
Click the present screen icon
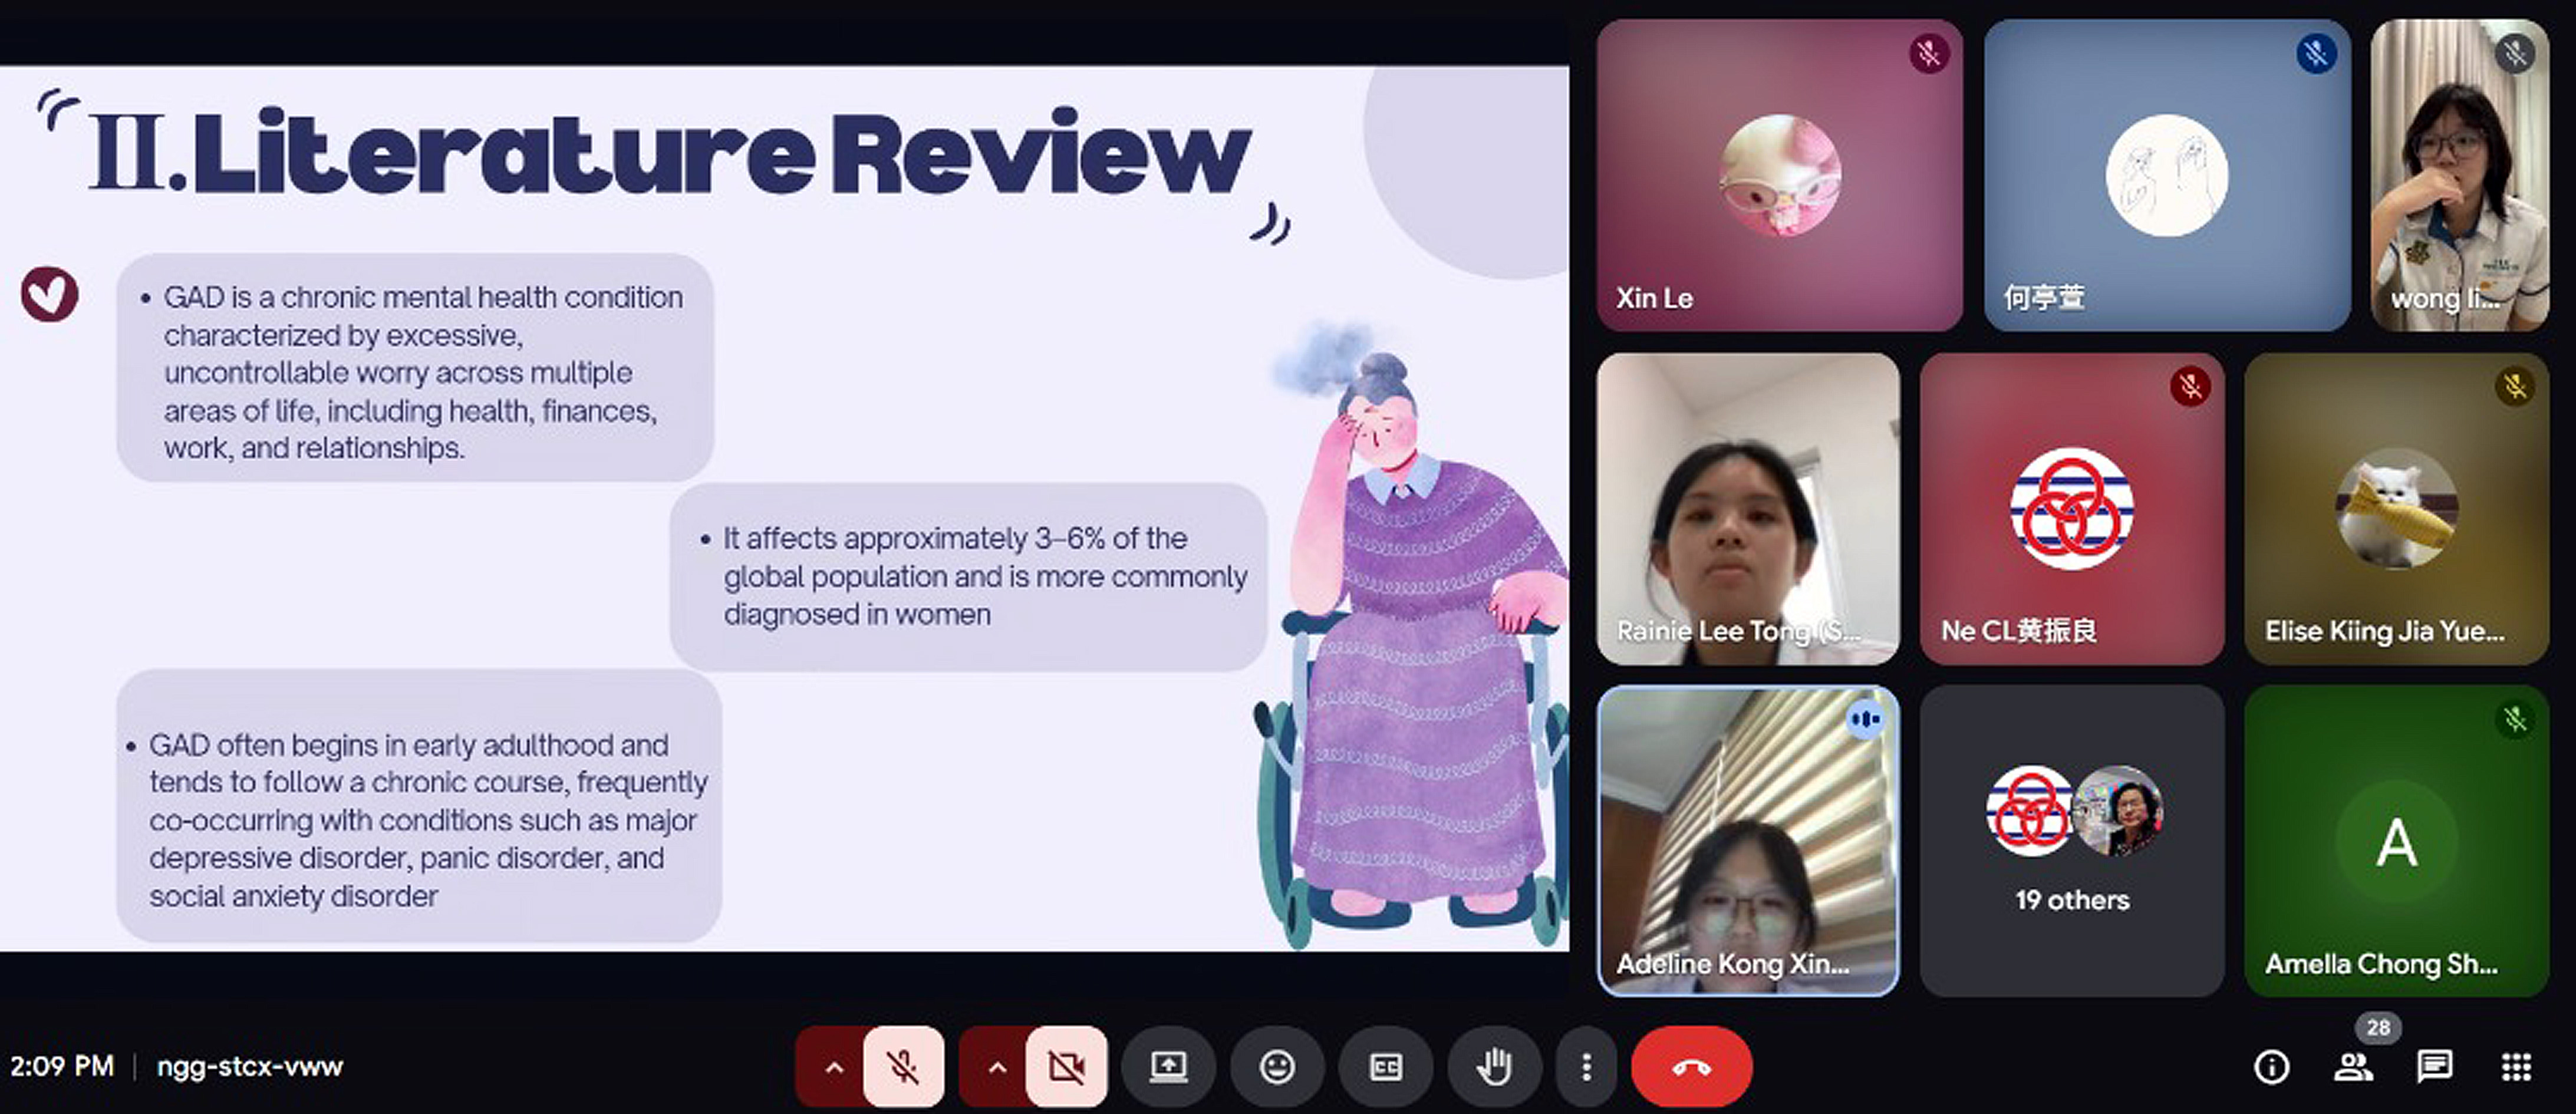point(1168,1067)
